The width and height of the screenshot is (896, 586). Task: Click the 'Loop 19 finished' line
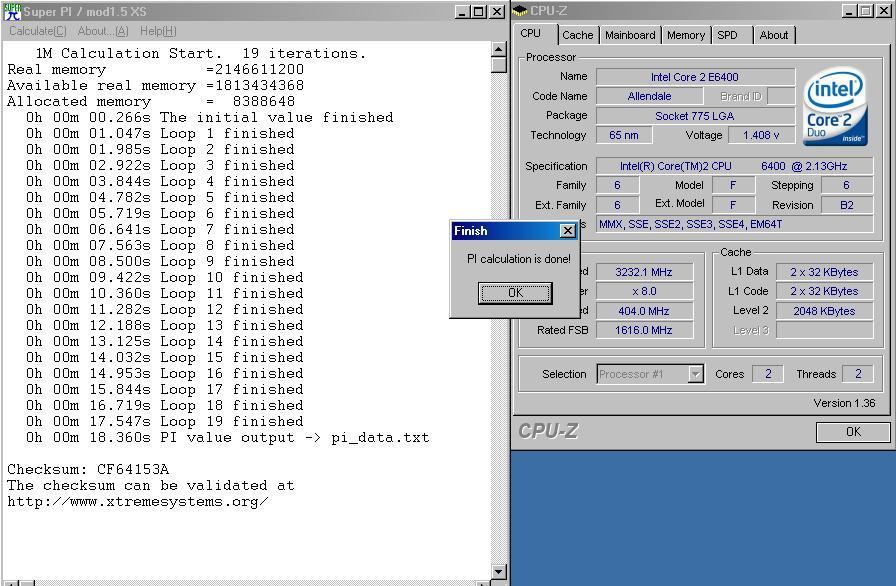point(165,422)
